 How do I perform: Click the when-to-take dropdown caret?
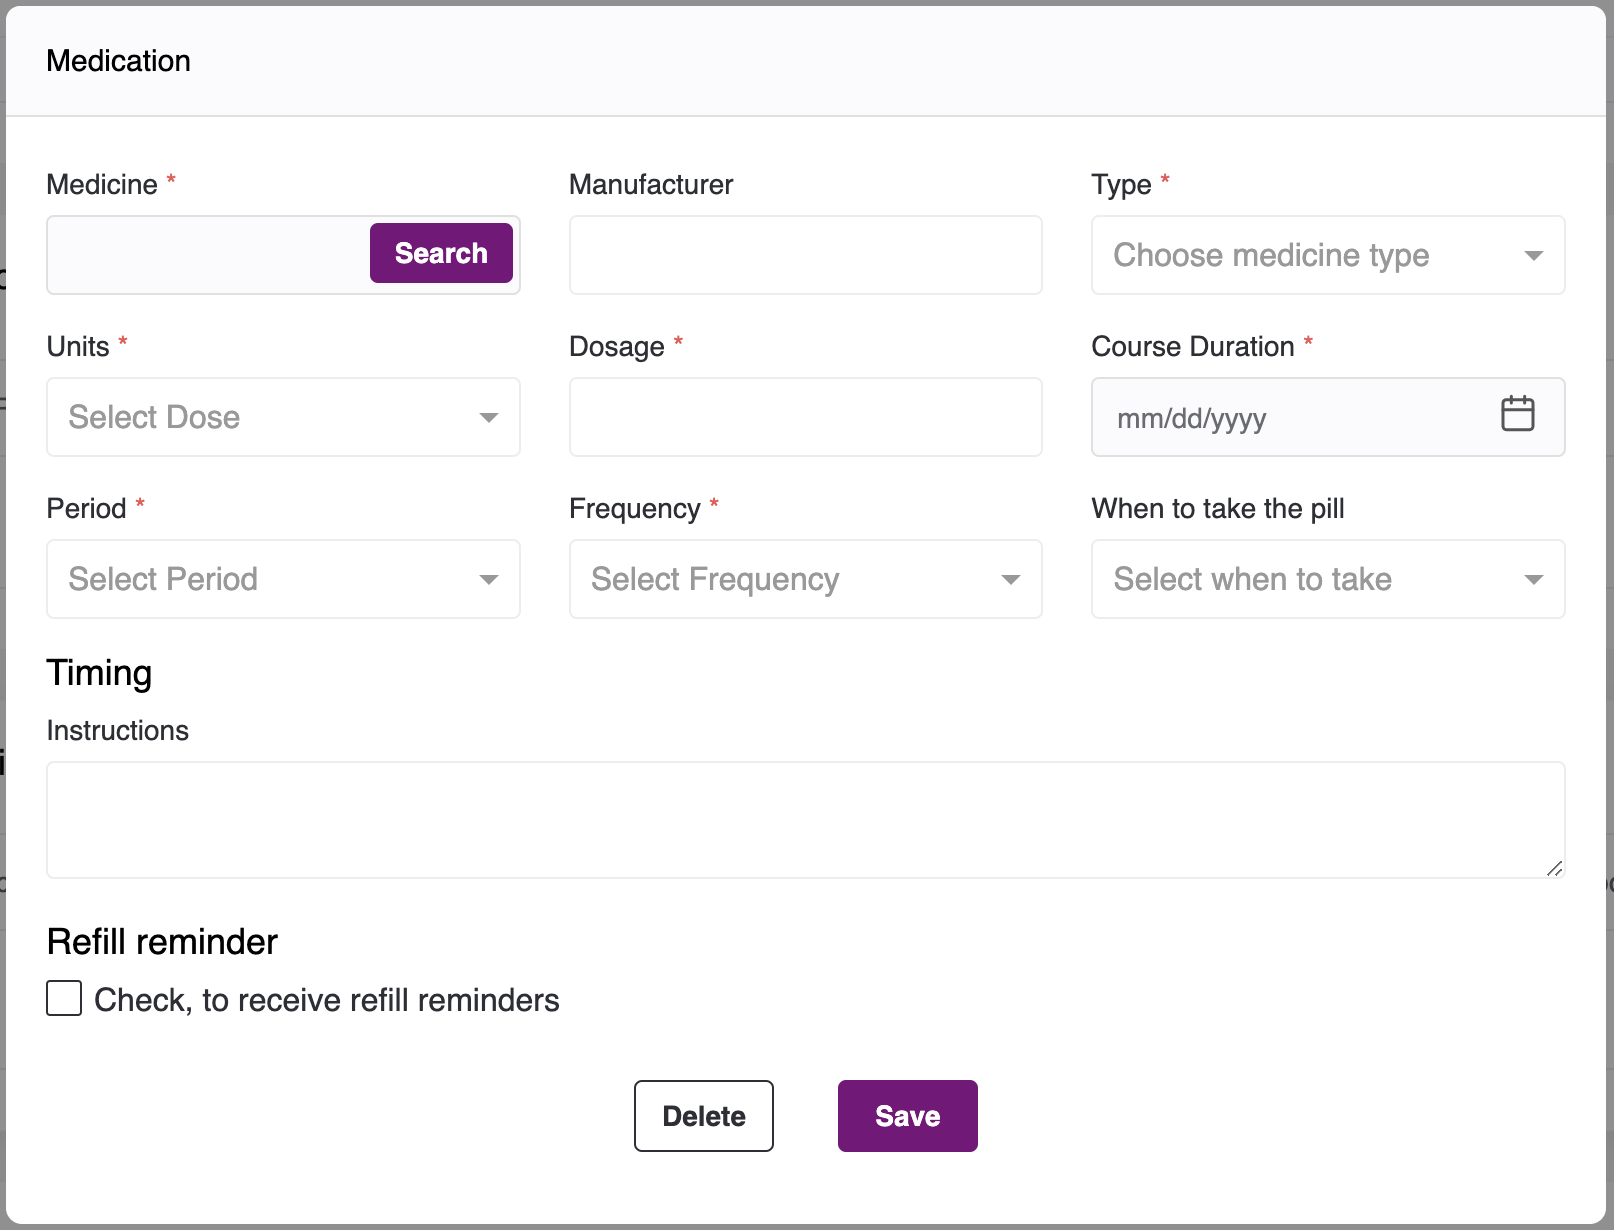point(1533,580)
